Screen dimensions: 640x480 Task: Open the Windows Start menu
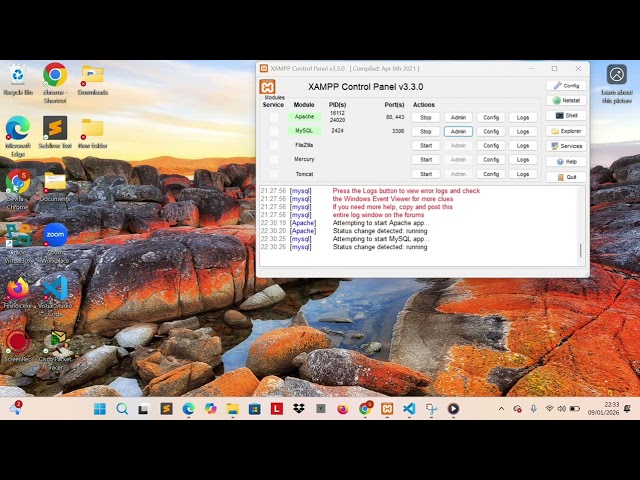[100, 409]
